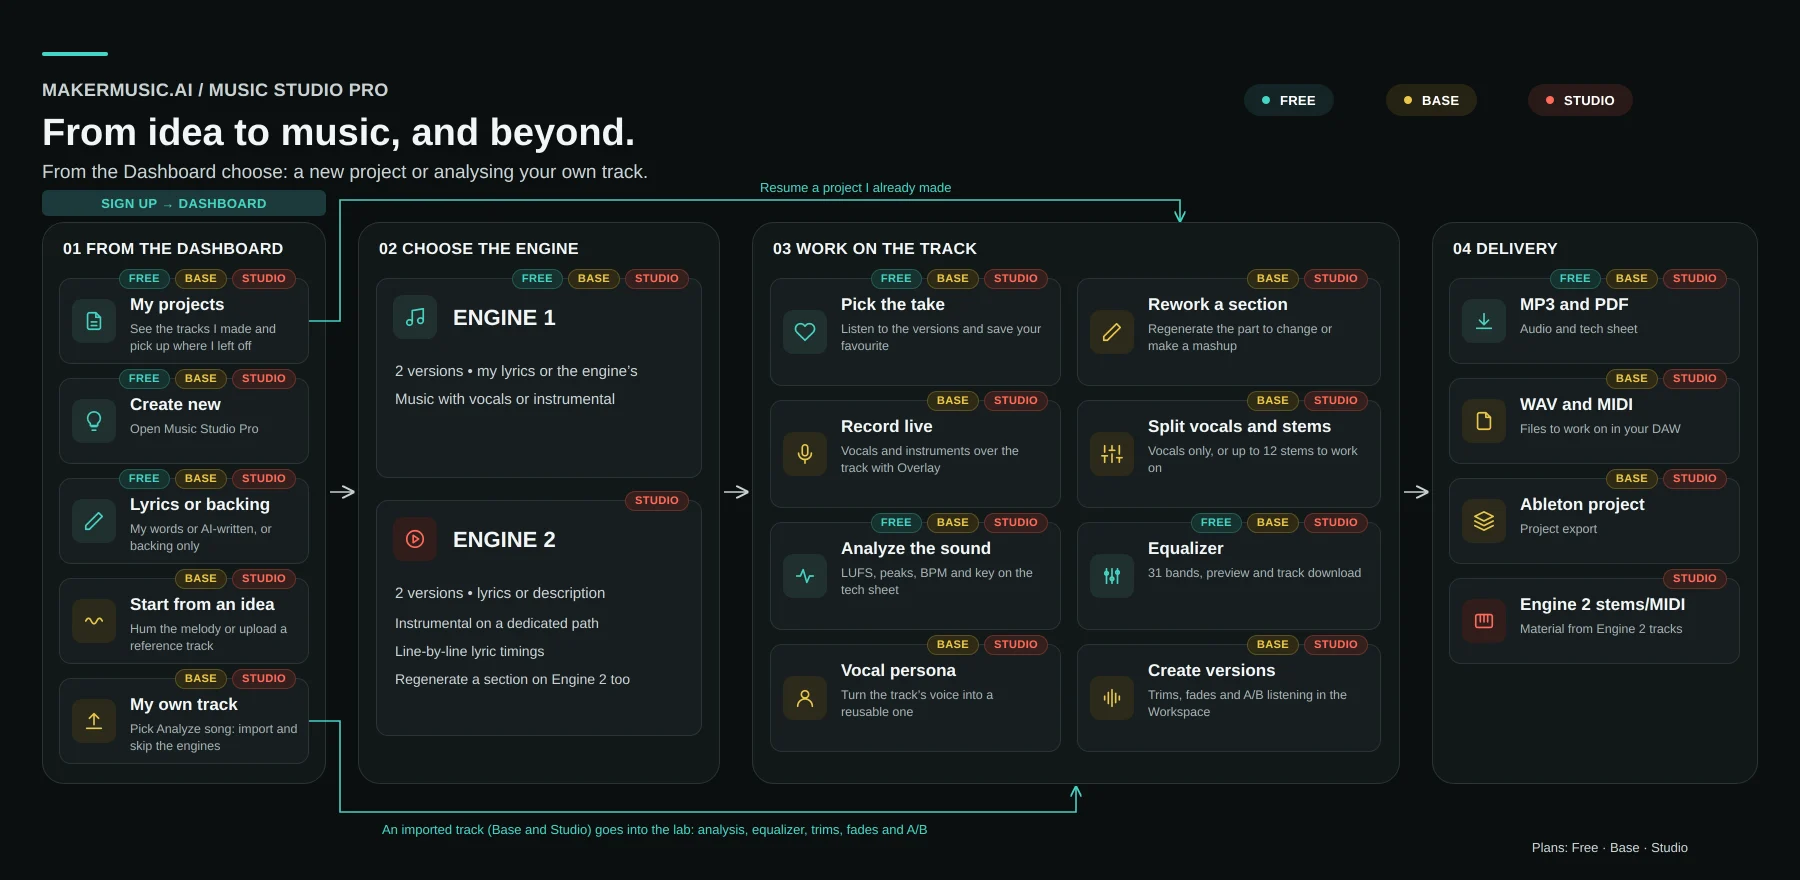This screenshot has height=880, width=1800.
Task: Click 'Music with vocals or instrumental' text
Action: pyautogui.click(x=505, y=399)
